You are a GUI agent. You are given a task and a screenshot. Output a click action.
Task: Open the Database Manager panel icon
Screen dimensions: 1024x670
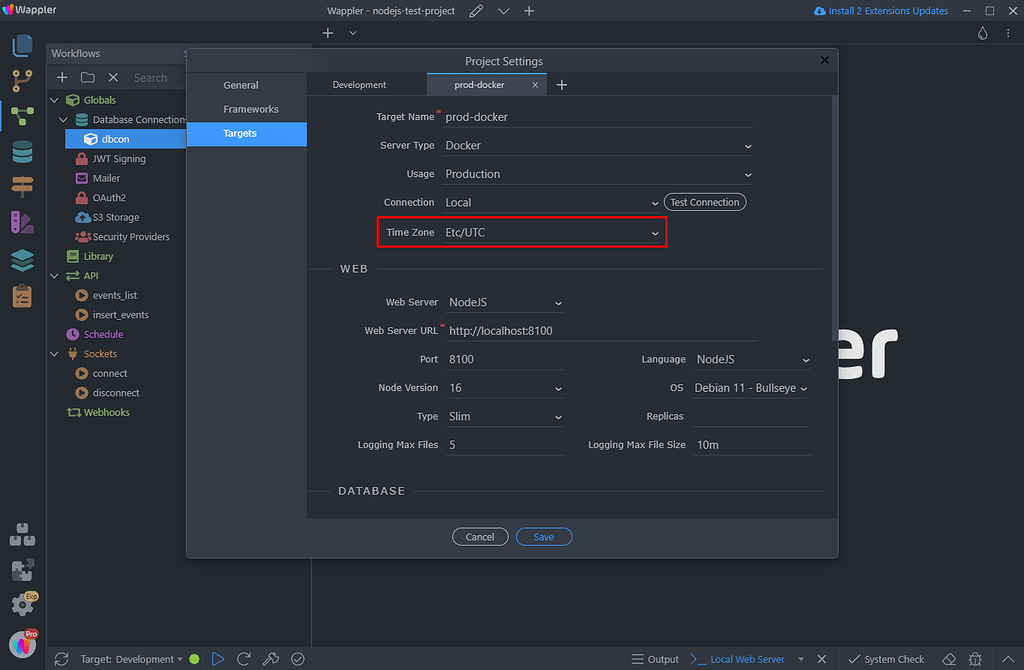(x=22, y=153)
